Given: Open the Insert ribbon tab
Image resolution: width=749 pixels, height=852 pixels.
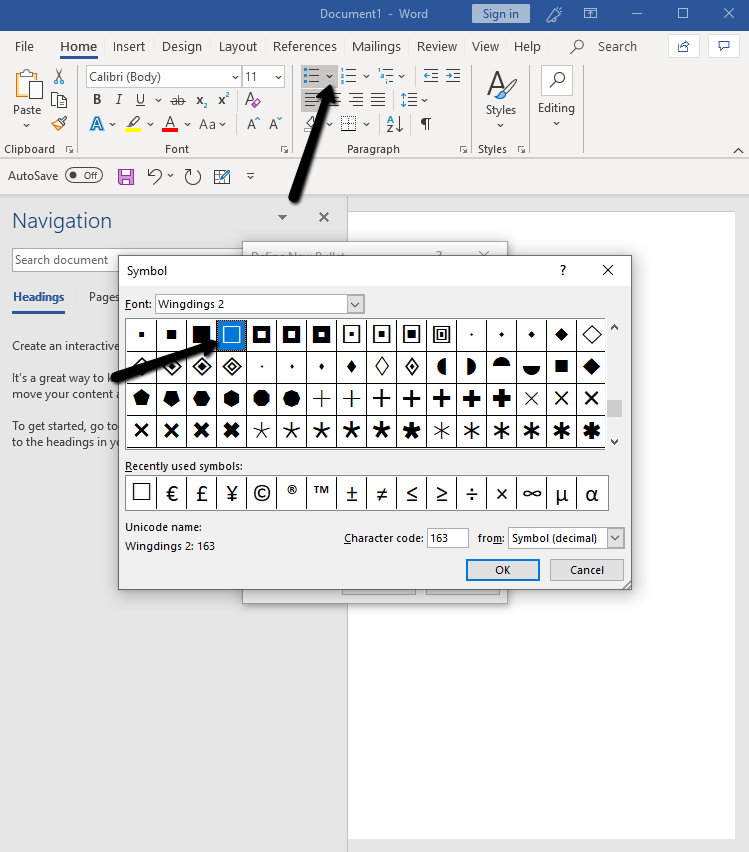Looking at the screenshot, I should tap(129, 47).
